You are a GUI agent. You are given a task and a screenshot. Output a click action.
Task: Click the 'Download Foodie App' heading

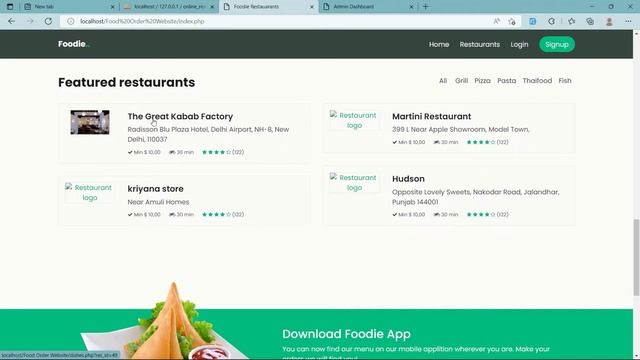tap(346, 334)
